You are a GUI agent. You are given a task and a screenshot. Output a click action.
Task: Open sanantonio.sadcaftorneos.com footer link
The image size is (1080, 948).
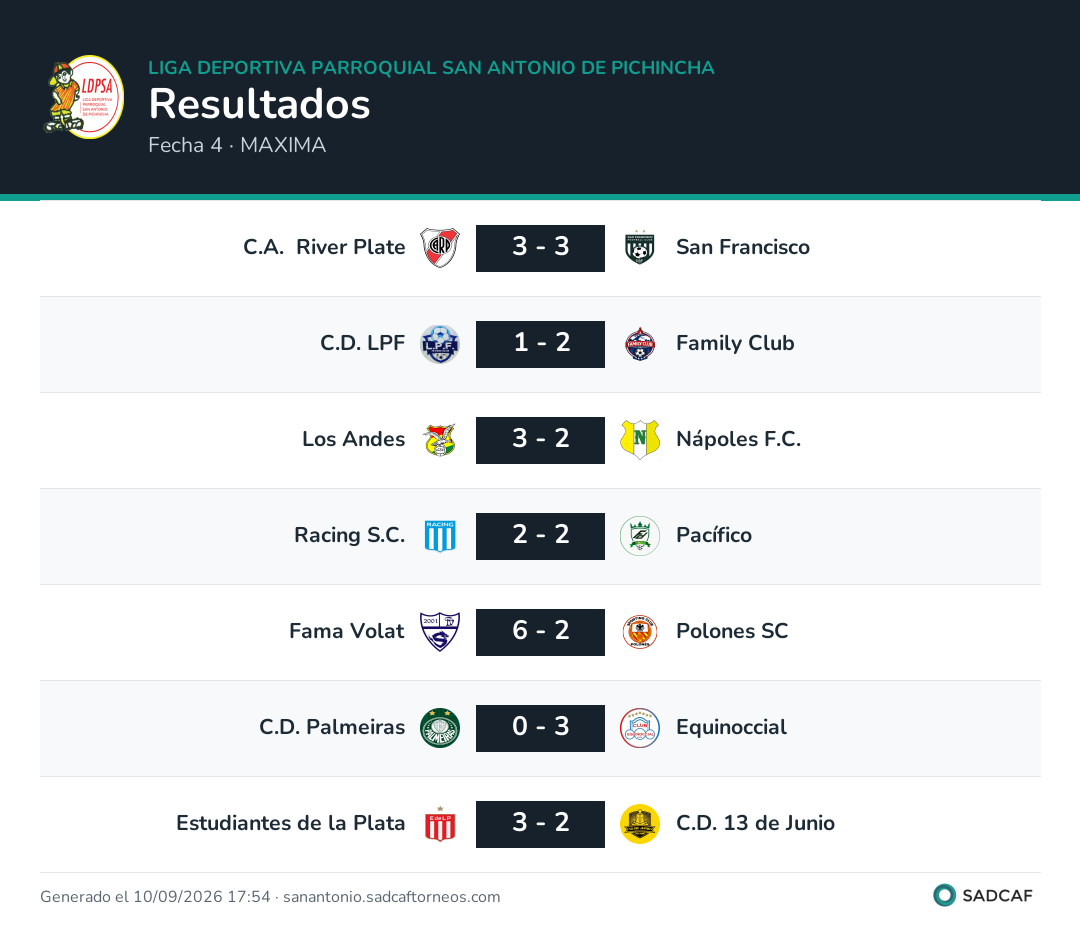(x=391, y=897)
